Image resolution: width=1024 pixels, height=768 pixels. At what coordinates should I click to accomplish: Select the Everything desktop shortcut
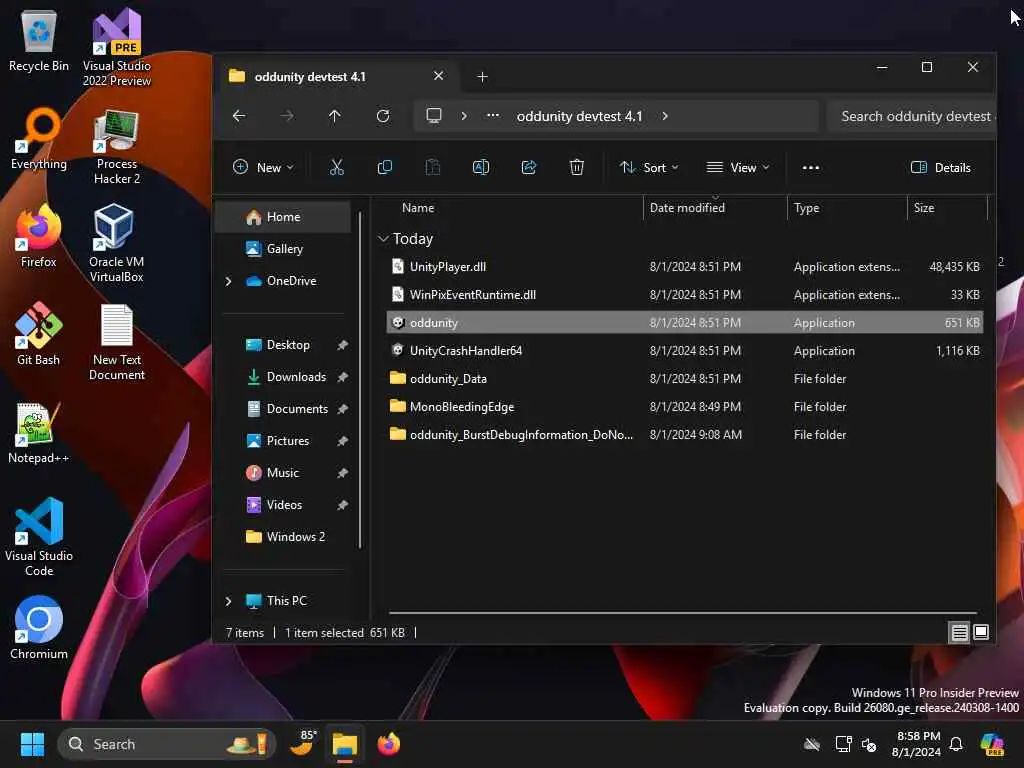(39, 139)
